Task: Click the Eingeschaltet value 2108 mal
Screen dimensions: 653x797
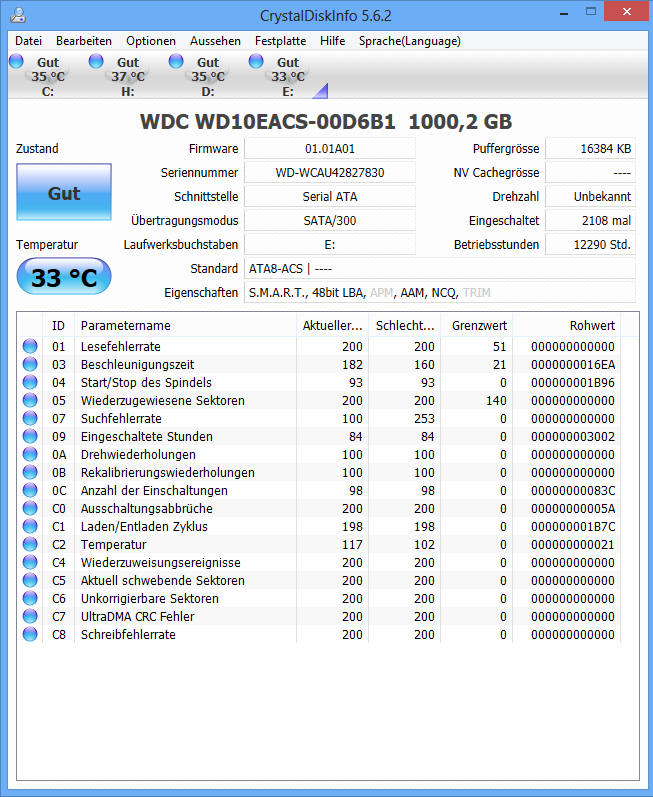Action: click(x=590, y=221)
